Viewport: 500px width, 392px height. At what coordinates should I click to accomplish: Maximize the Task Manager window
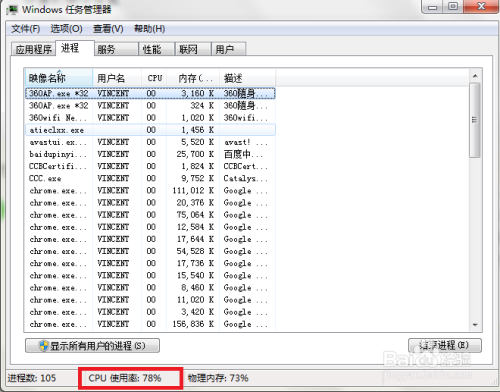tap(453, 7)
